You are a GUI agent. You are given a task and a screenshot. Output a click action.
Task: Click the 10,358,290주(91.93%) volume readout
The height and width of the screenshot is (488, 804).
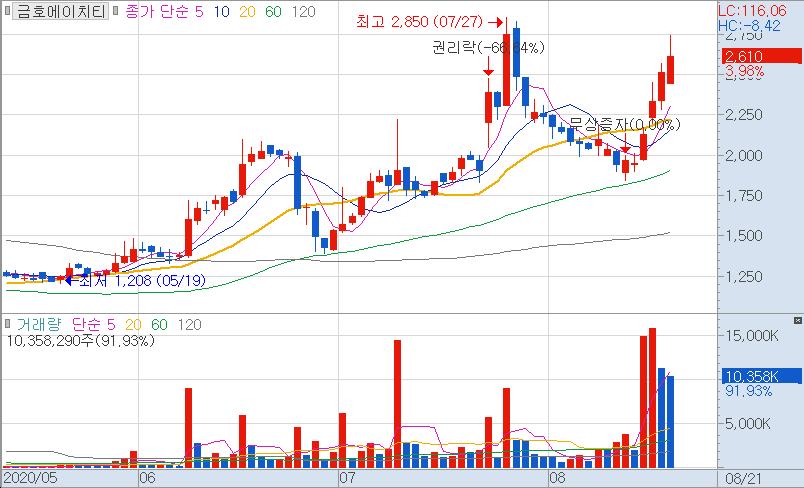pos(81,341)
